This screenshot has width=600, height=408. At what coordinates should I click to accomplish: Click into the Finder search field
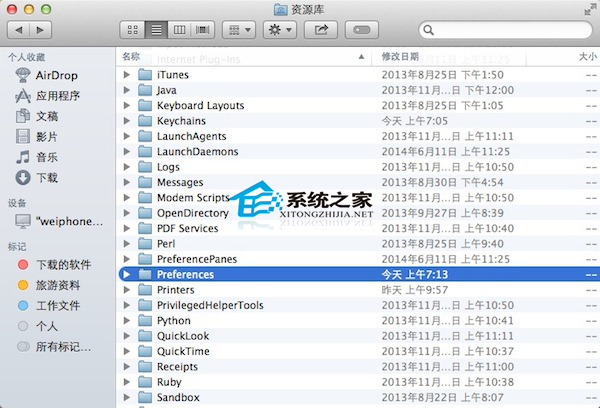(x=505, y=30)
